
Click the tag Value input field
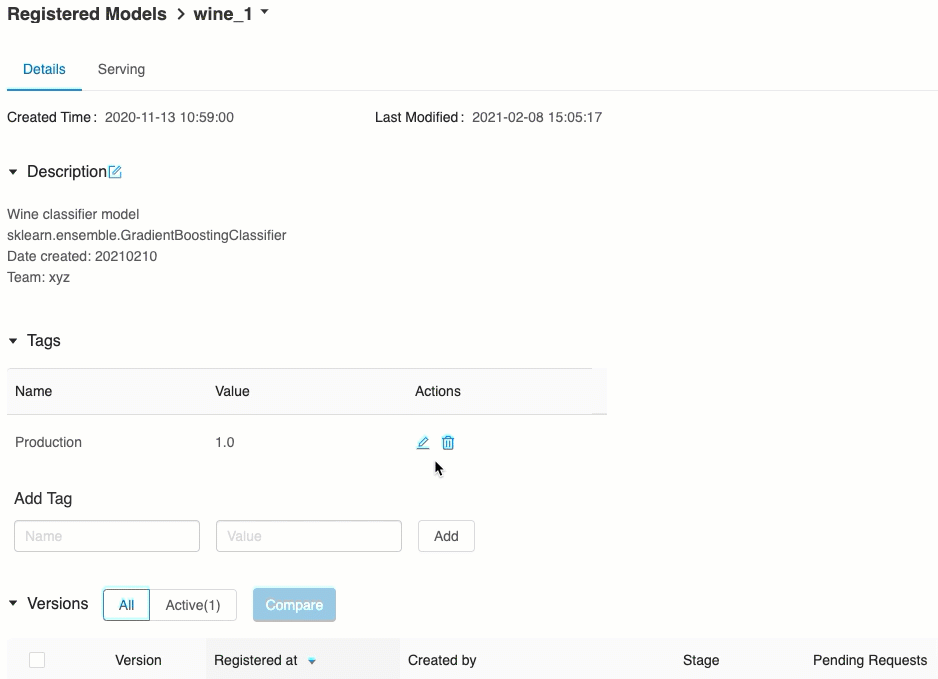309,535
